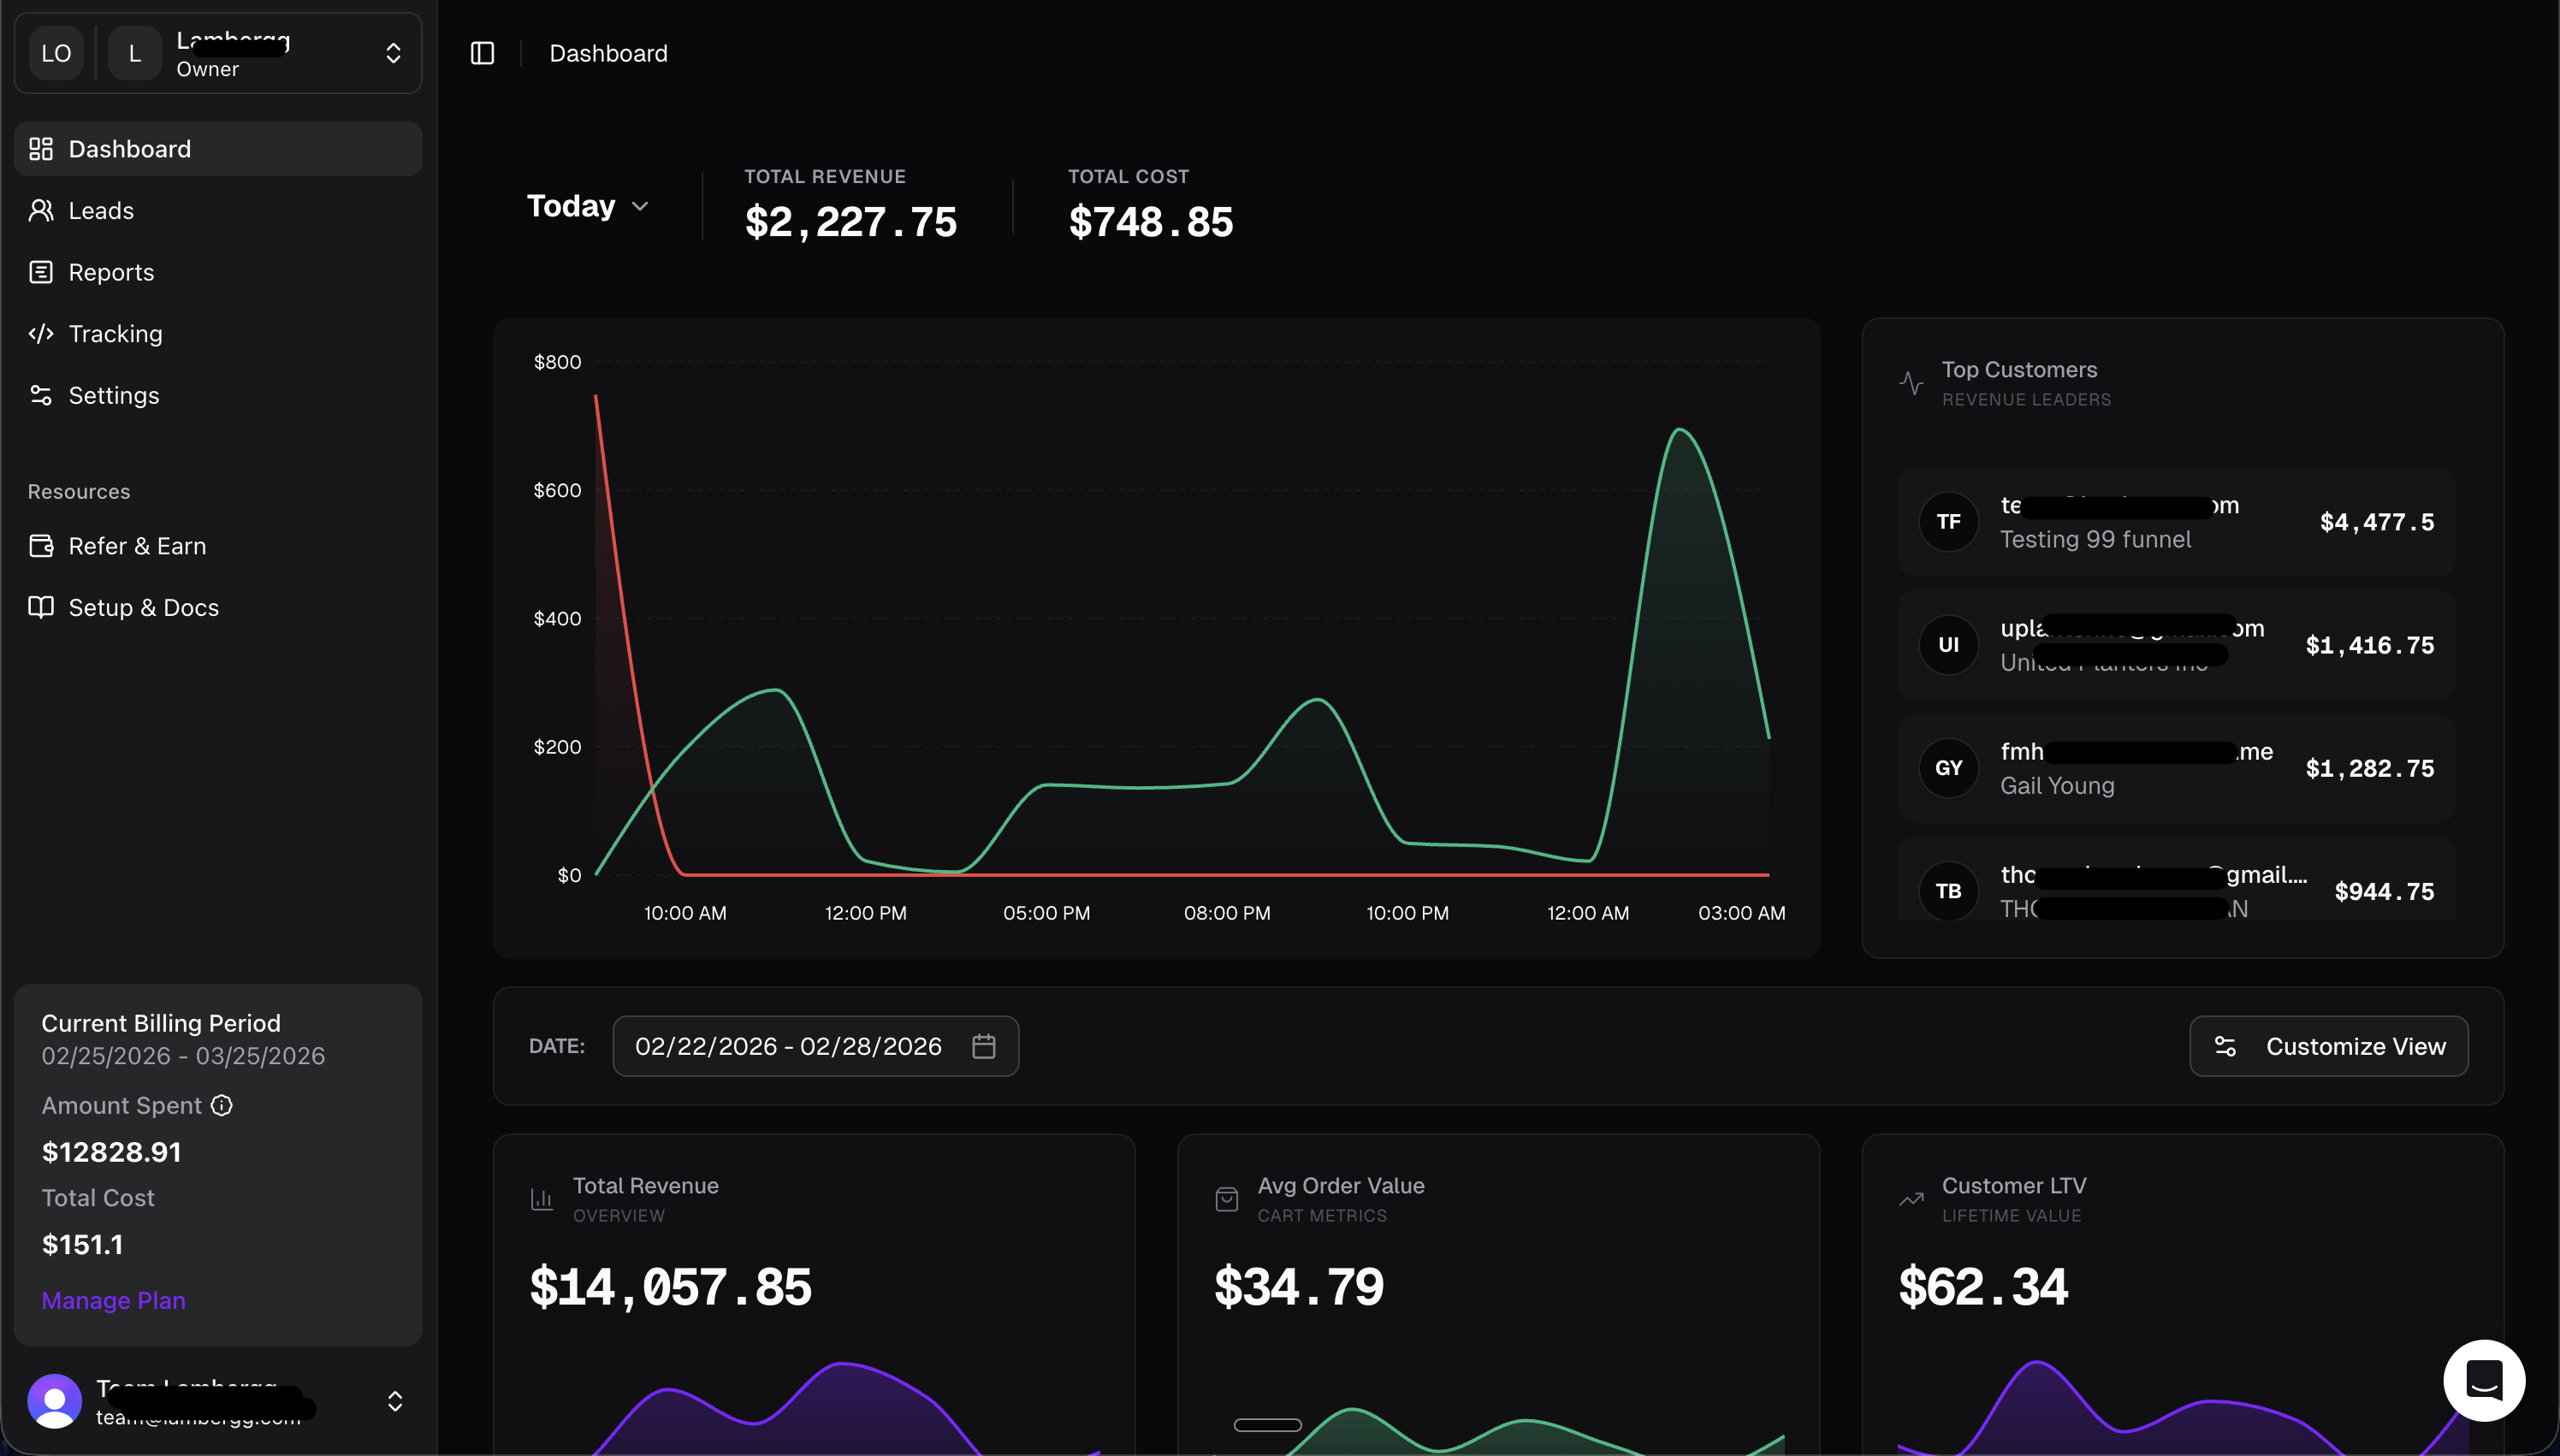Click the Settings sliders icon in sidebar
This screenshot has width=2560, height=1456.
[x=41, y=395]
